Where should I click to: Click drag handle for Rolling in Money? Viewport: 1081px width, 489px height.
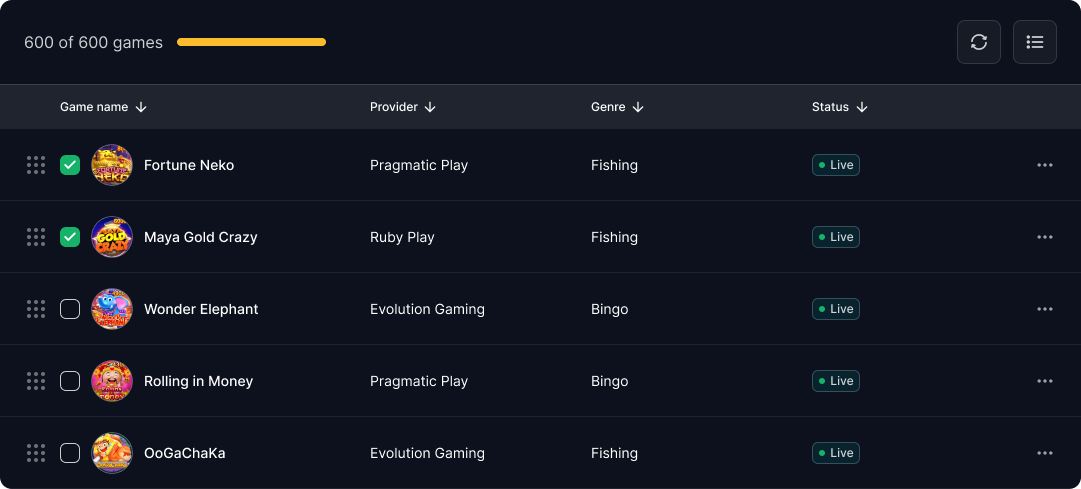coord(36,381)
